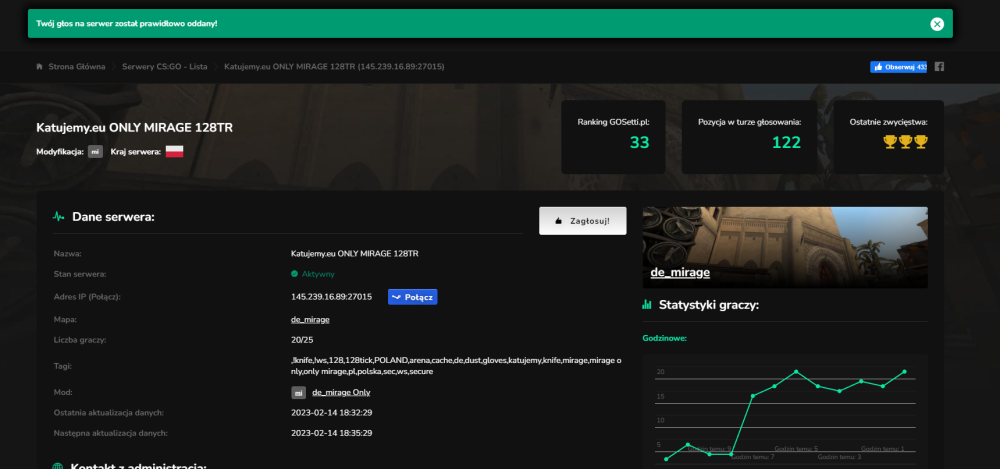Viewport: 1000px width, 469px height.
Task: Click the Facebook Obserwuj button
Action: (898, 66)
